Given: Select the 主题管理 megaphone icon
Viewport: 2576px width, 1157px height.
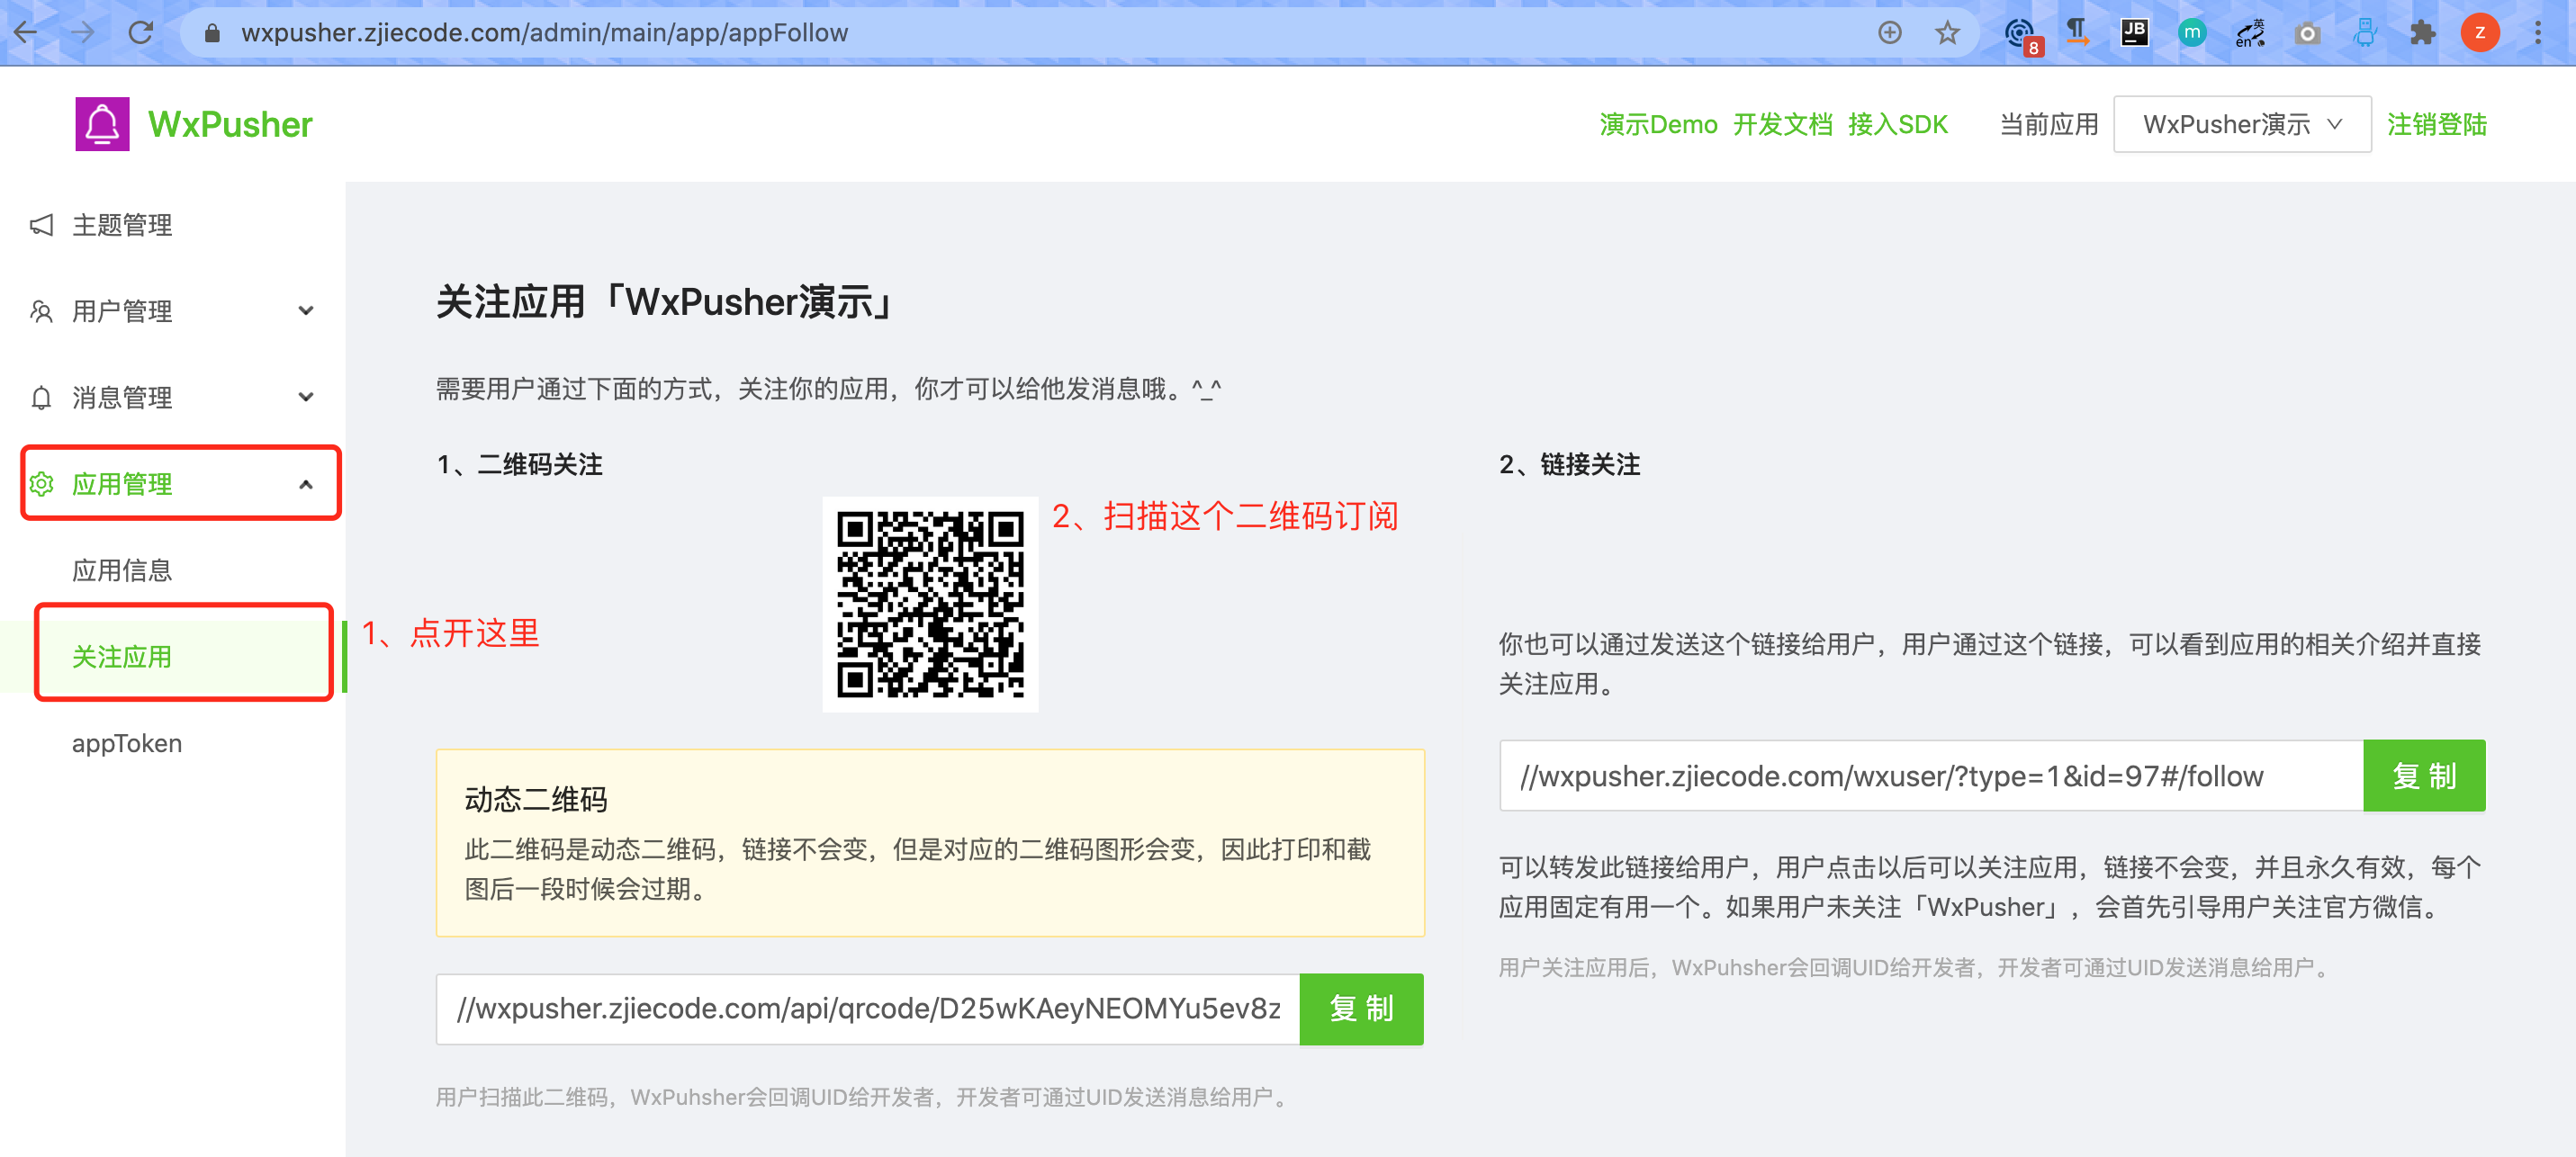Looking at the screenshot, I should [42, 224].
